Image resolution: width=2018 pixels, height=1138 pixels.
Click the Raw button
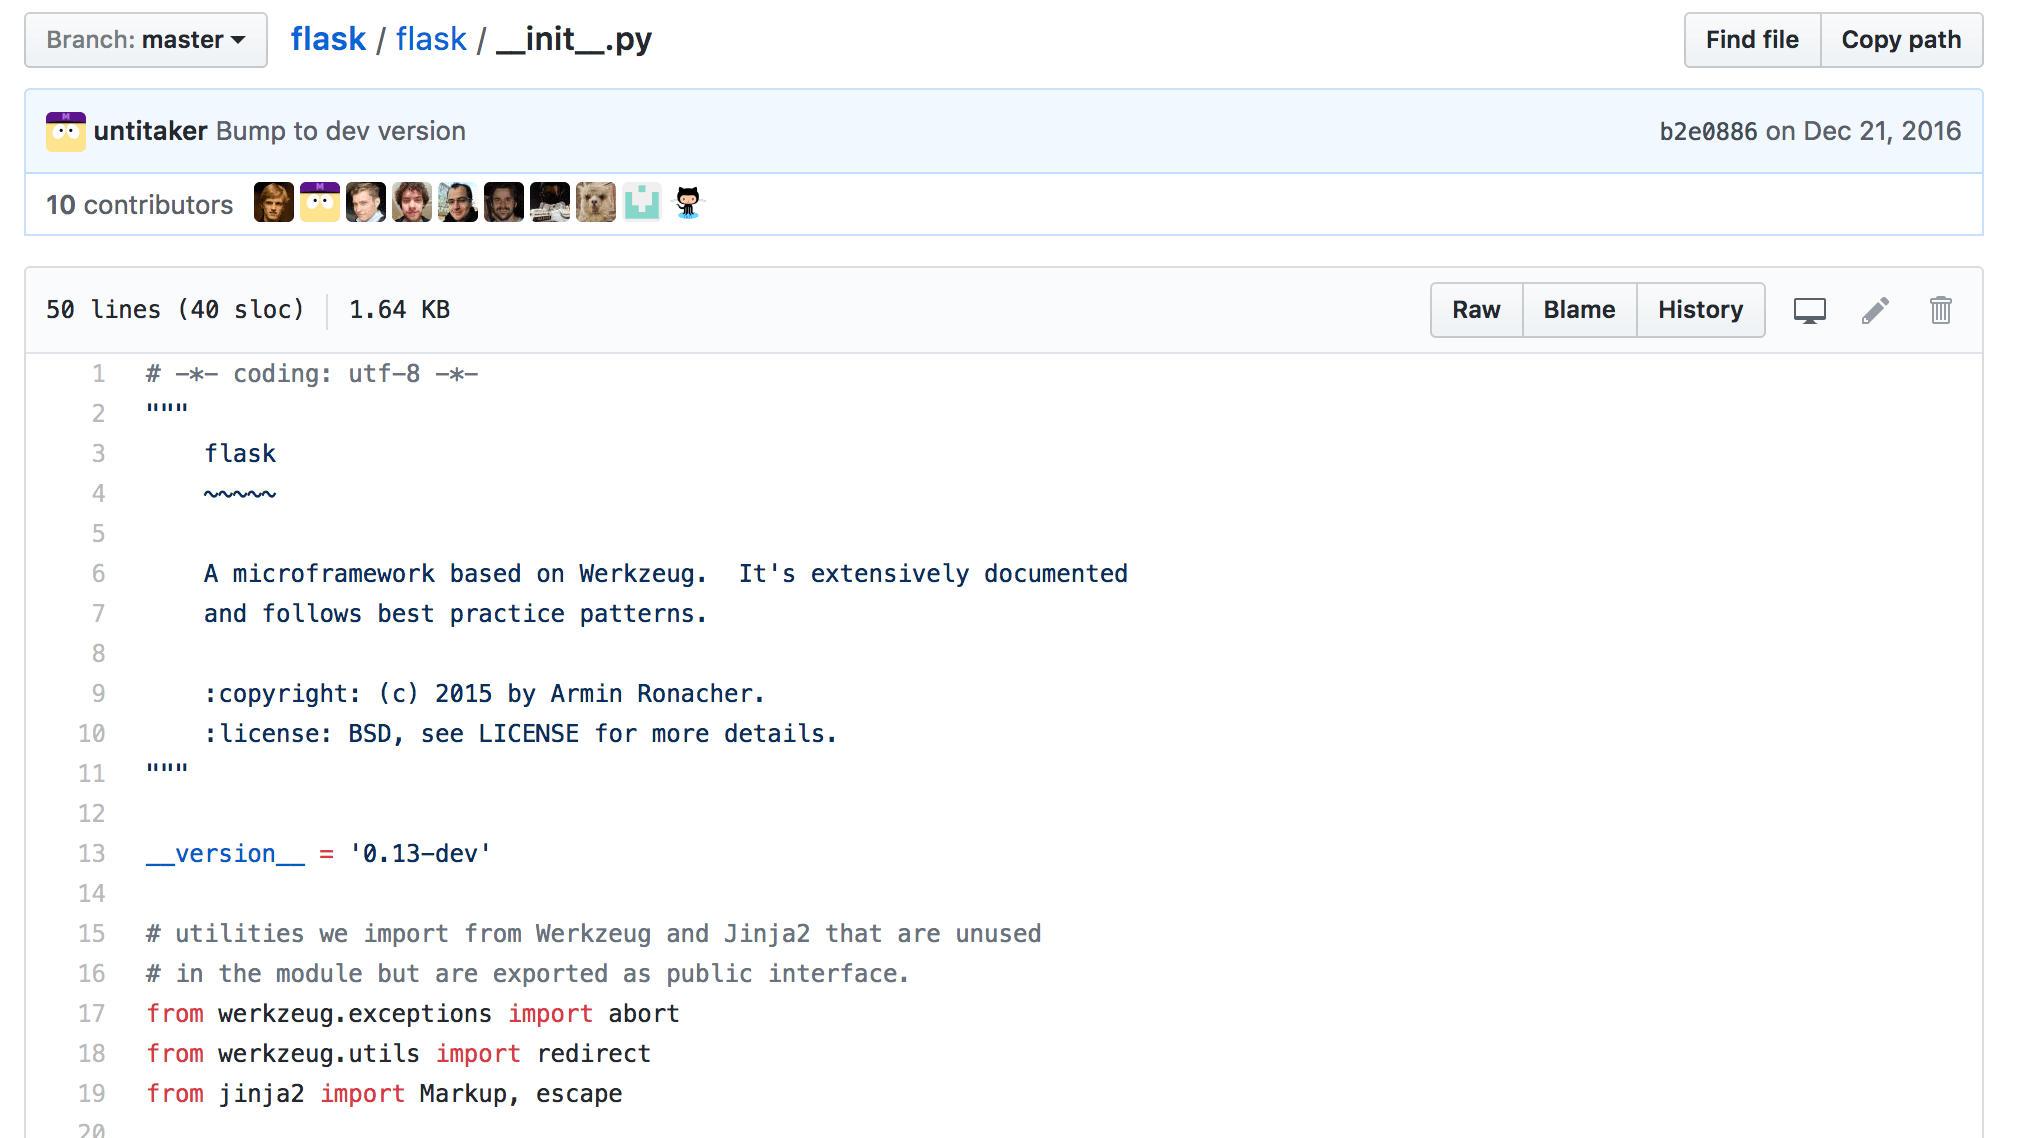pyautogui.click(x=1476, y=310)
